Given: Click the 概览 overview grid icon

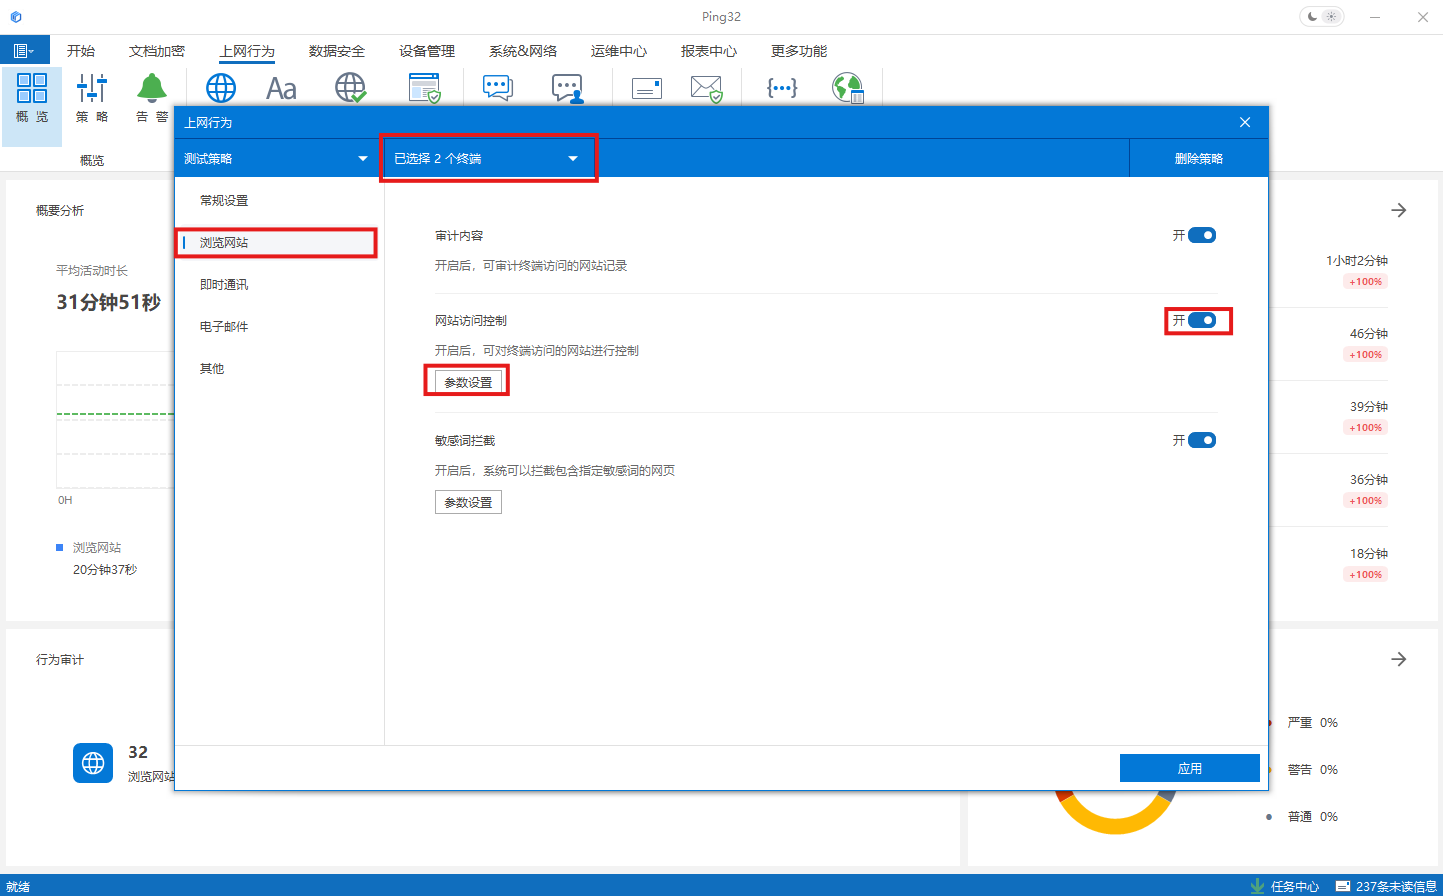Looking at the screenshot, I should [32, 89].
